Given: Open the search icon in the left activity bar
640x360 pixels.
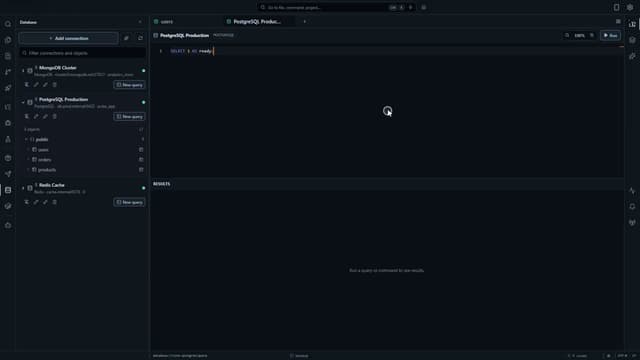Looking at the screenshot, I should (8, 24).
